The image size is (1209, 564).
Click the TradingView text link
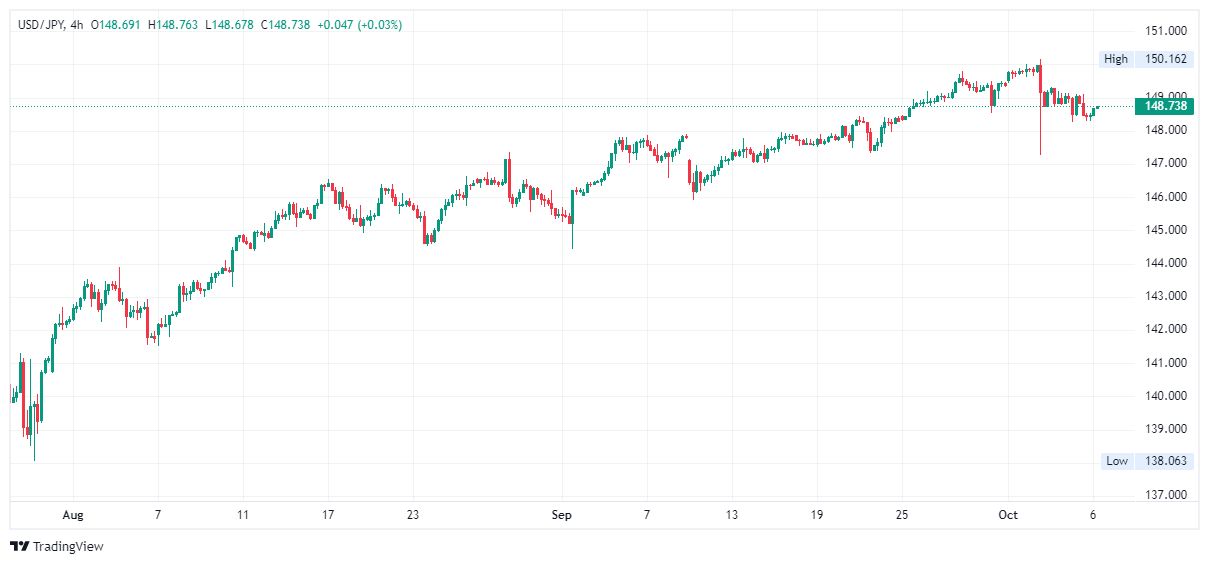68,547
